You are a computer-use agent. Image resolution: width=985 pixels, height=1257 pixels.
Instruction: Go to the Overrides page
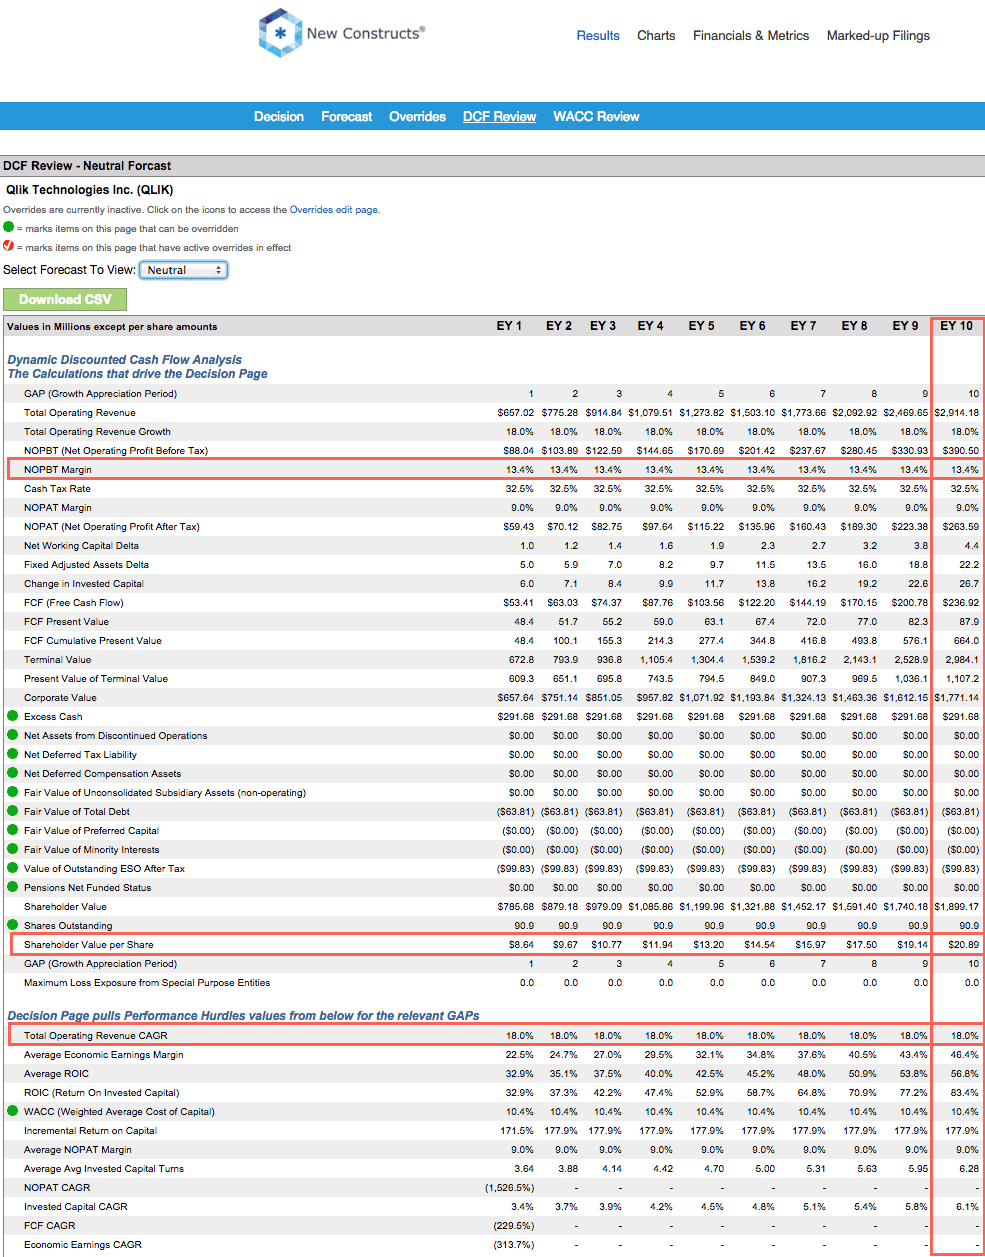pyautogui.click(x=417, y=116)
